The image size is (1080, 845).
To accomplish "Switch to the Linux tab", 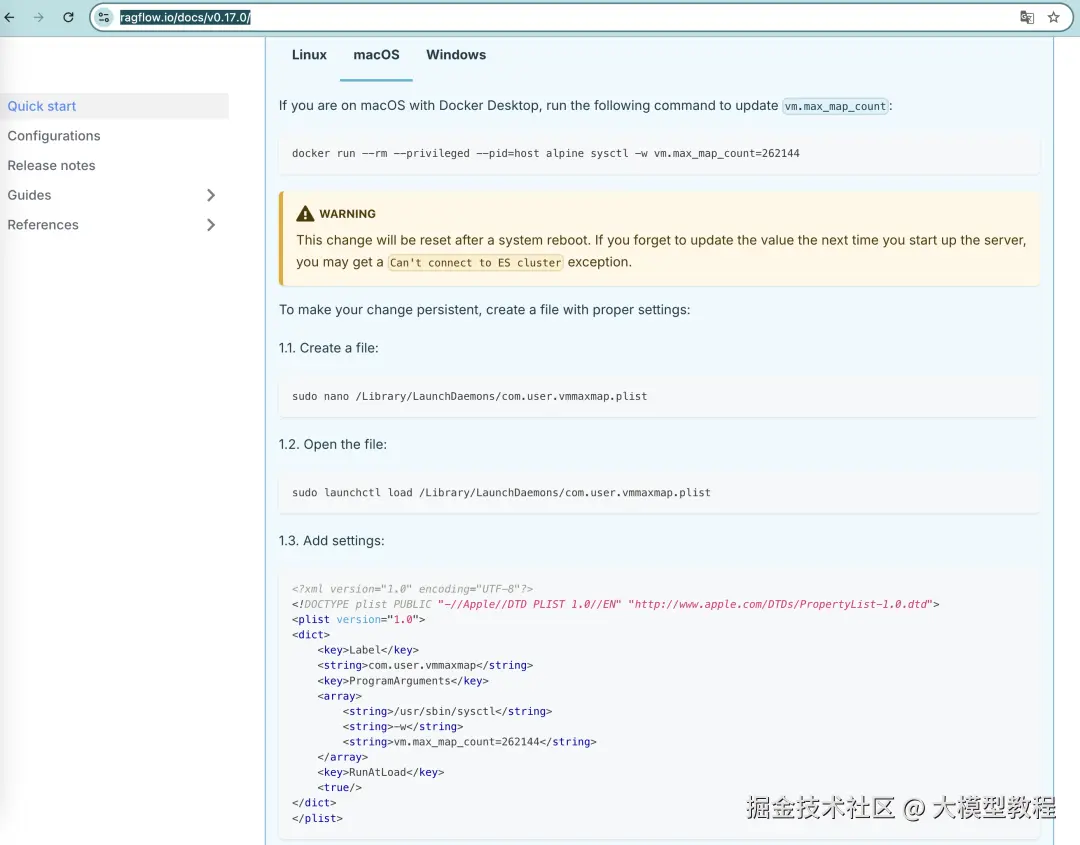I will 309,54.
